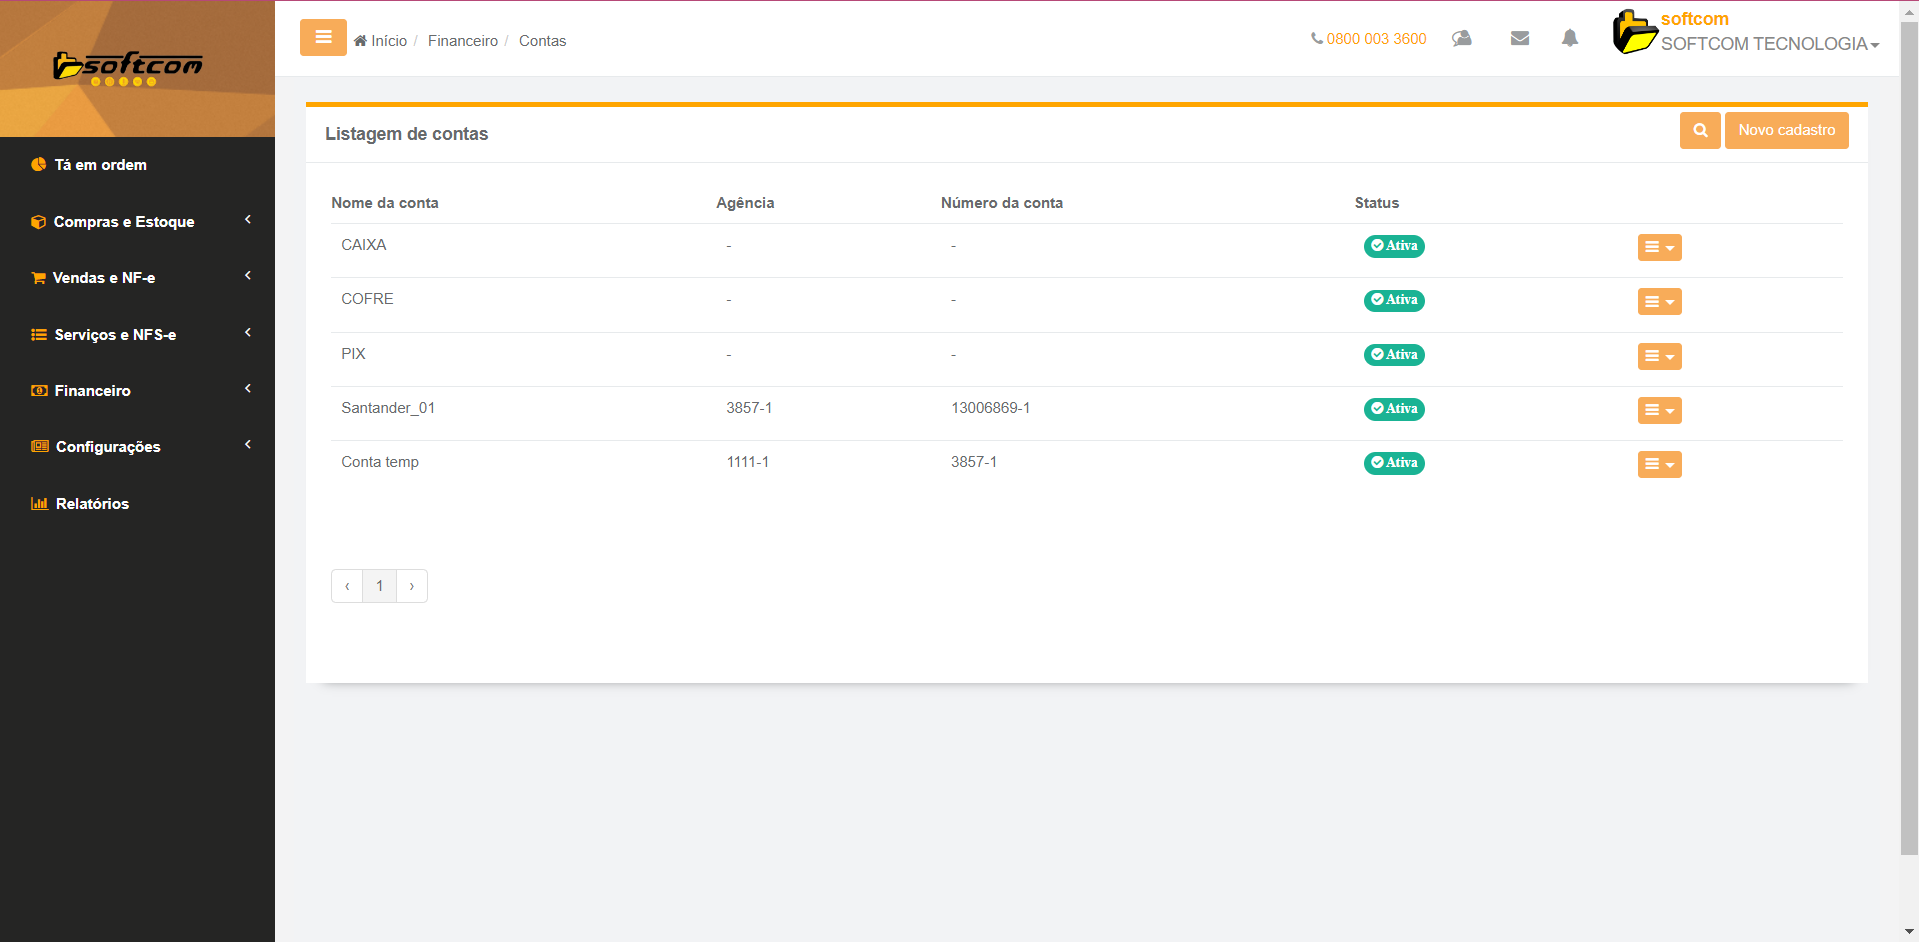Open actions dropdown for Santander_01 account

(1659, 410)
